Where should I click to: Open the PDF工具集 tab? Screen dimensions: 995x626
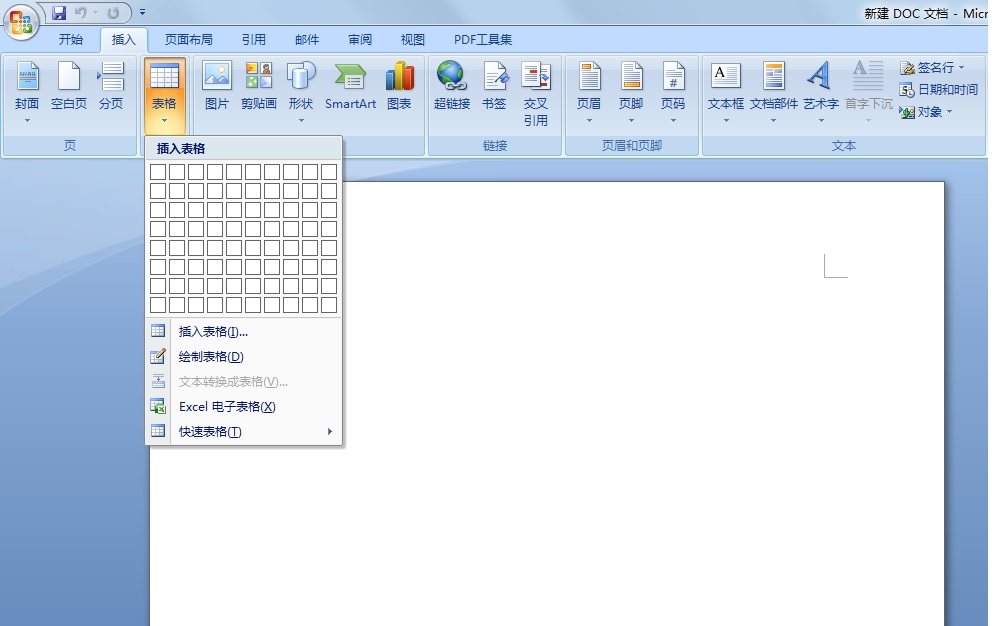(x=483, y=39)
